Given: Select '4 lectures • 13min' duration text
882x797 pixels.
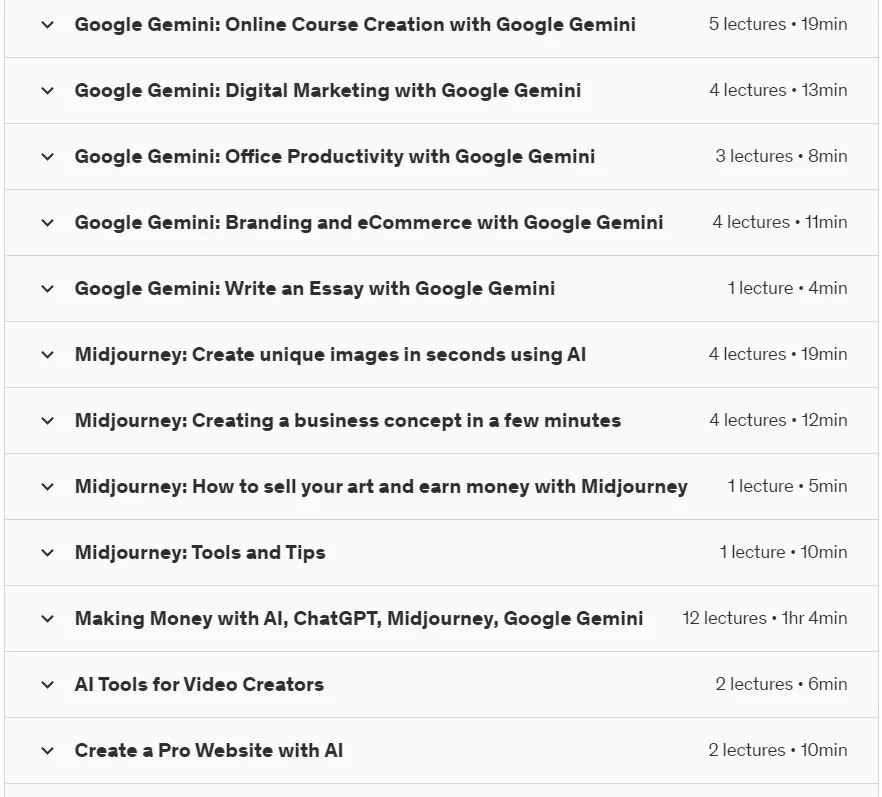Looking at the screenshot, I should click(778, 90).
